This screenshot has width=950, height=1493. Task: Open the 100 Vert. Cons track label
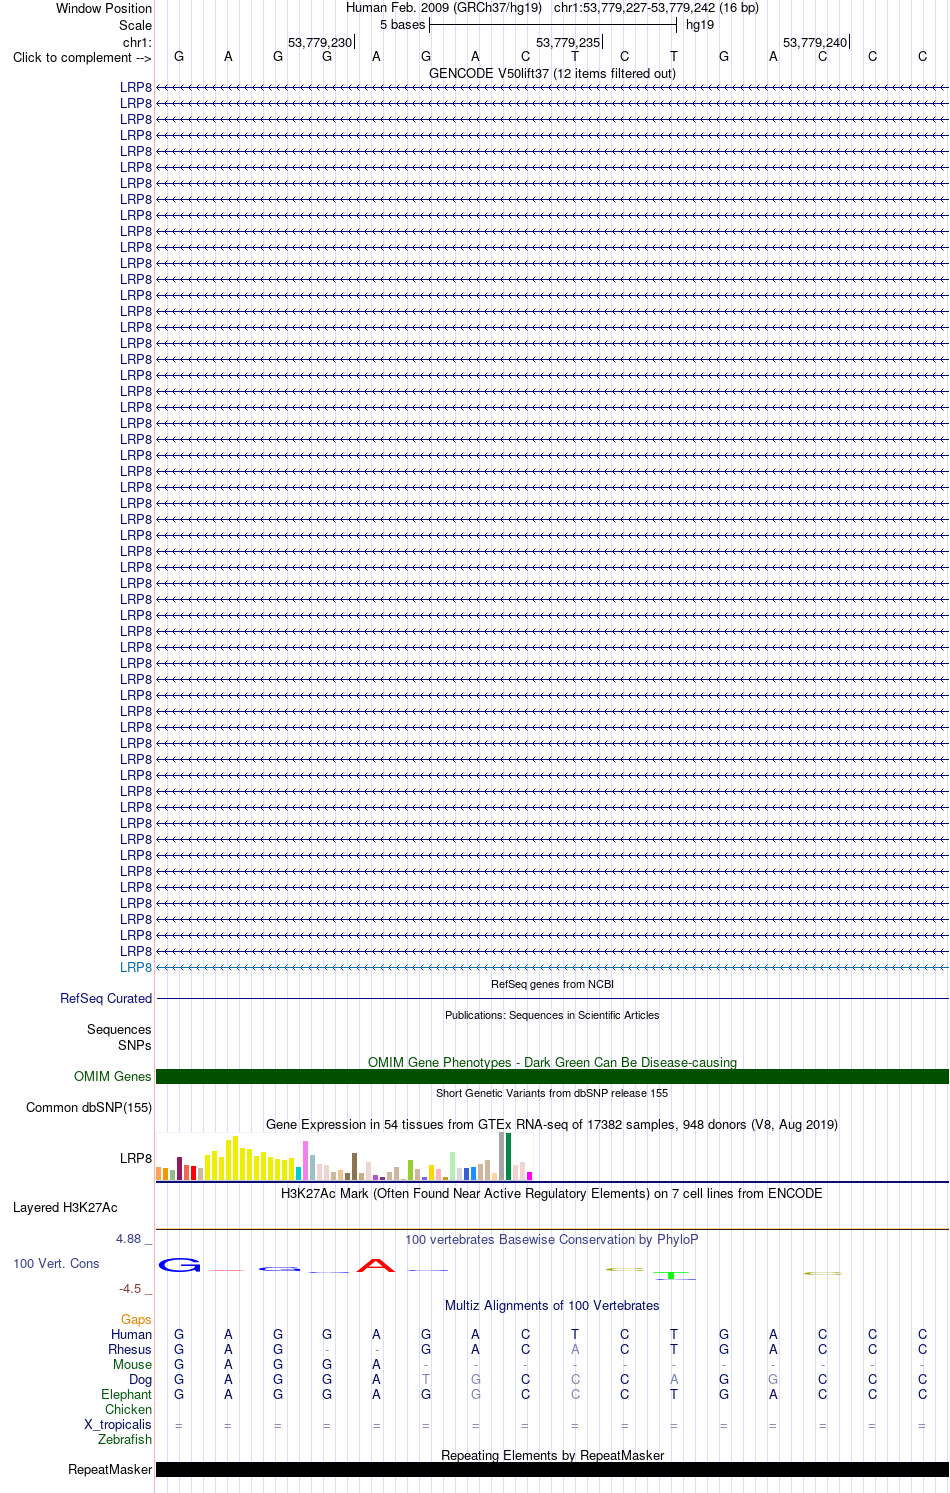pyautogui.click(x=56, y=1263)
